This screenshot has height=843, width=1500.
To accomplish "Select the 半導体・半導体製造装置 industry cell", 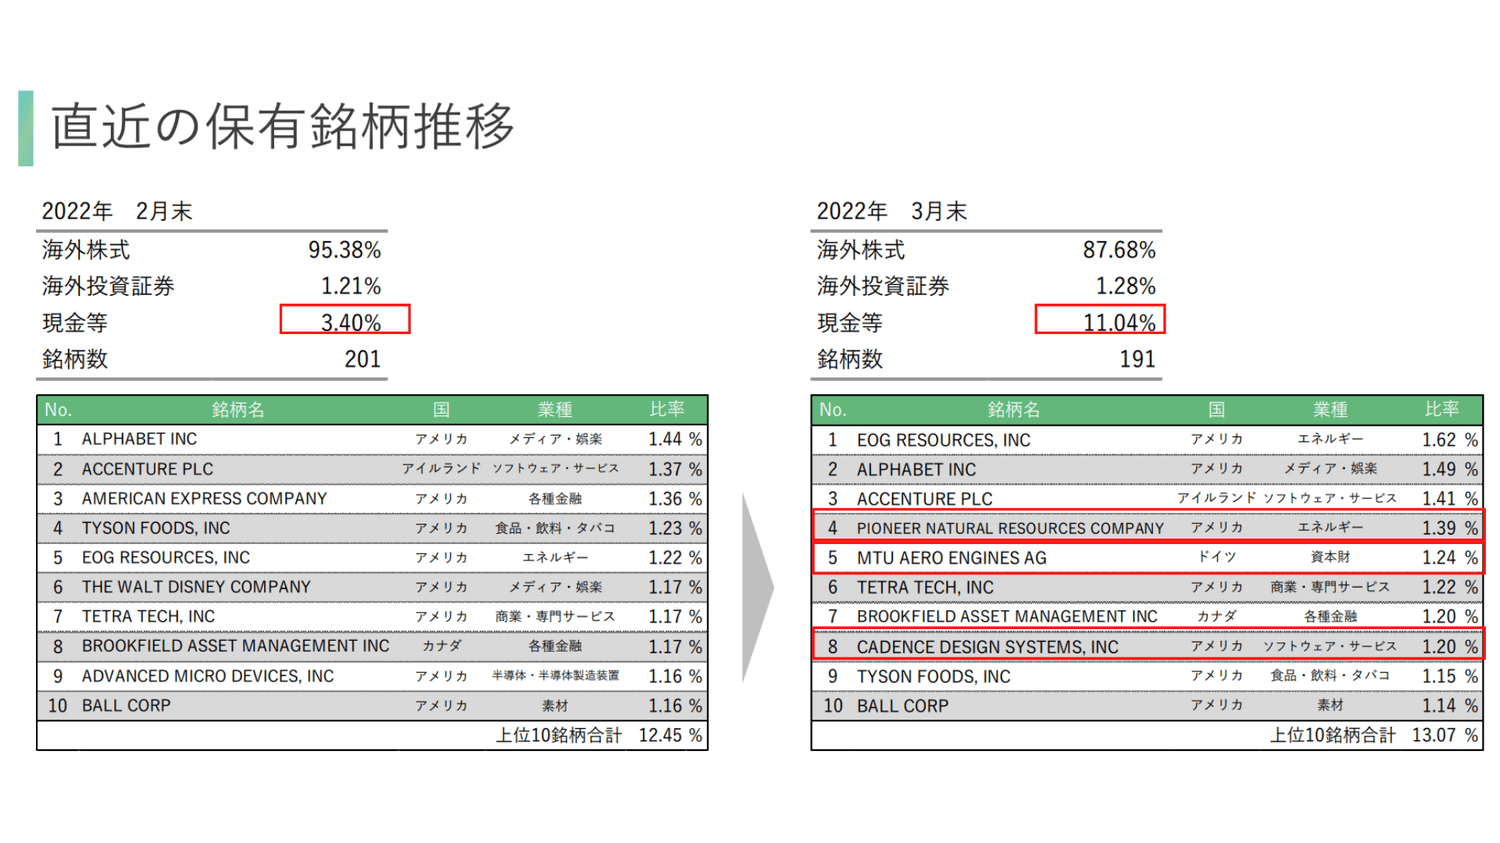I will click(x=555, y=676).
